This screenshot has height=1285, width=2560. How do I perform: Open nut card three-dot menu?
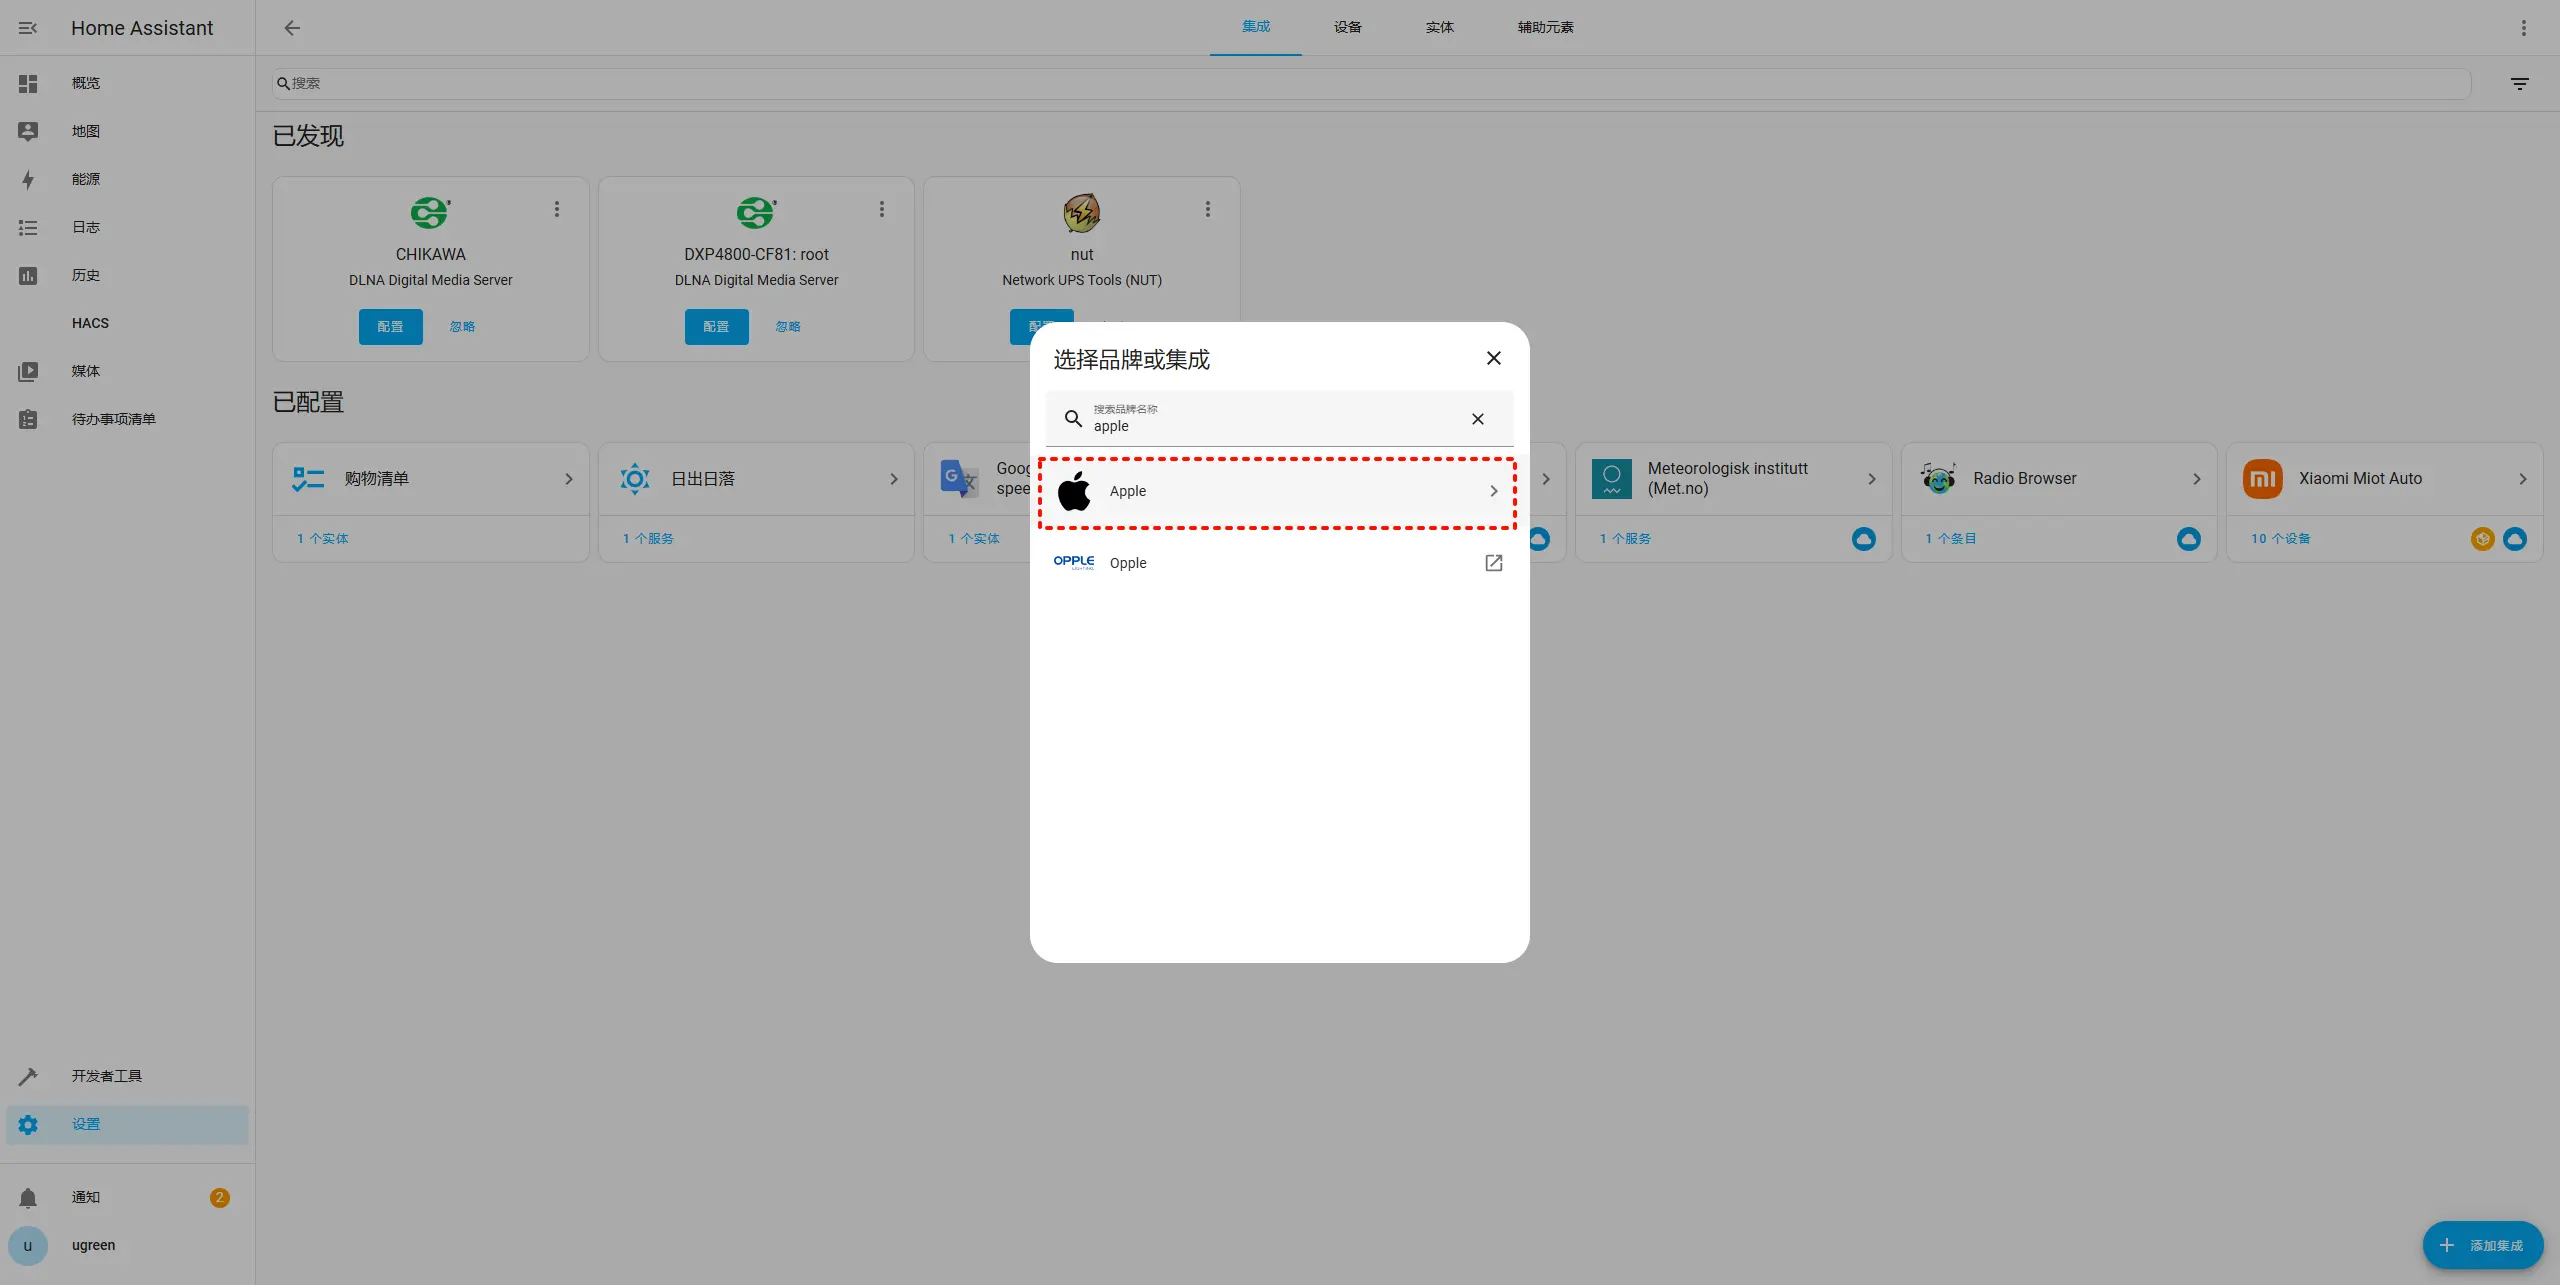click(1207, 209)
